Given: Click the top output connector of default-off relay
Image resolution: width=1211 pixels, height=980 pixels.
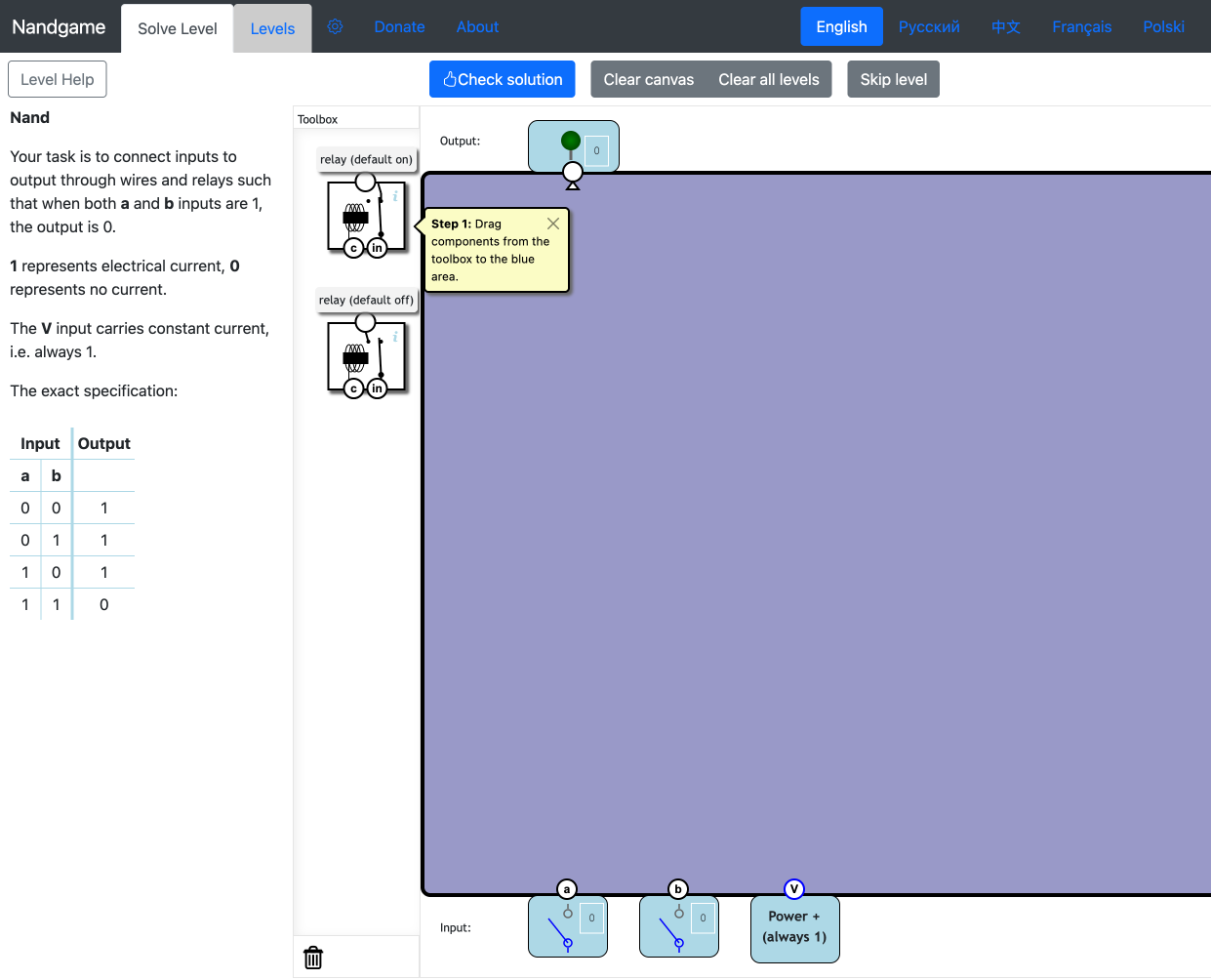Looking at the screenshot, I should pyautogui.click(x=366, y=322).
